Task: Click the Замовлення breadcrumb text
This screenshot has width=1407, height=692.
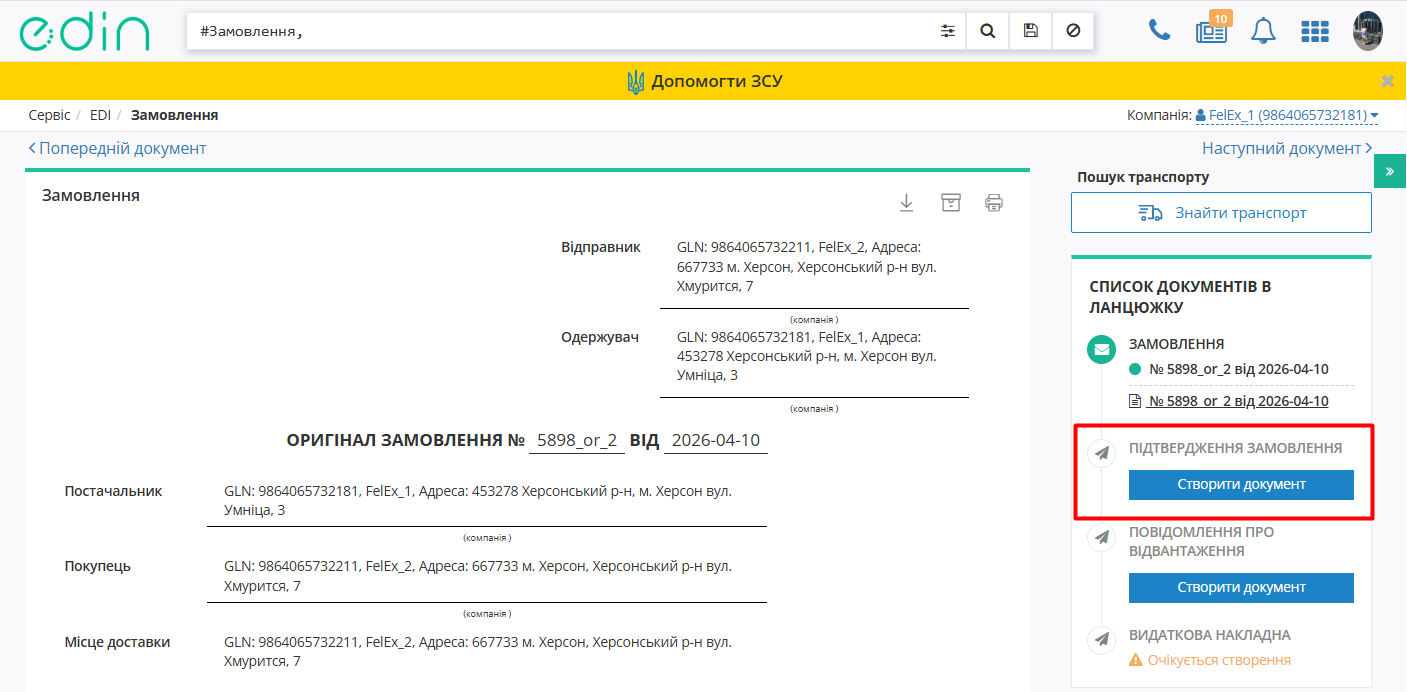Action: (174, 115)
